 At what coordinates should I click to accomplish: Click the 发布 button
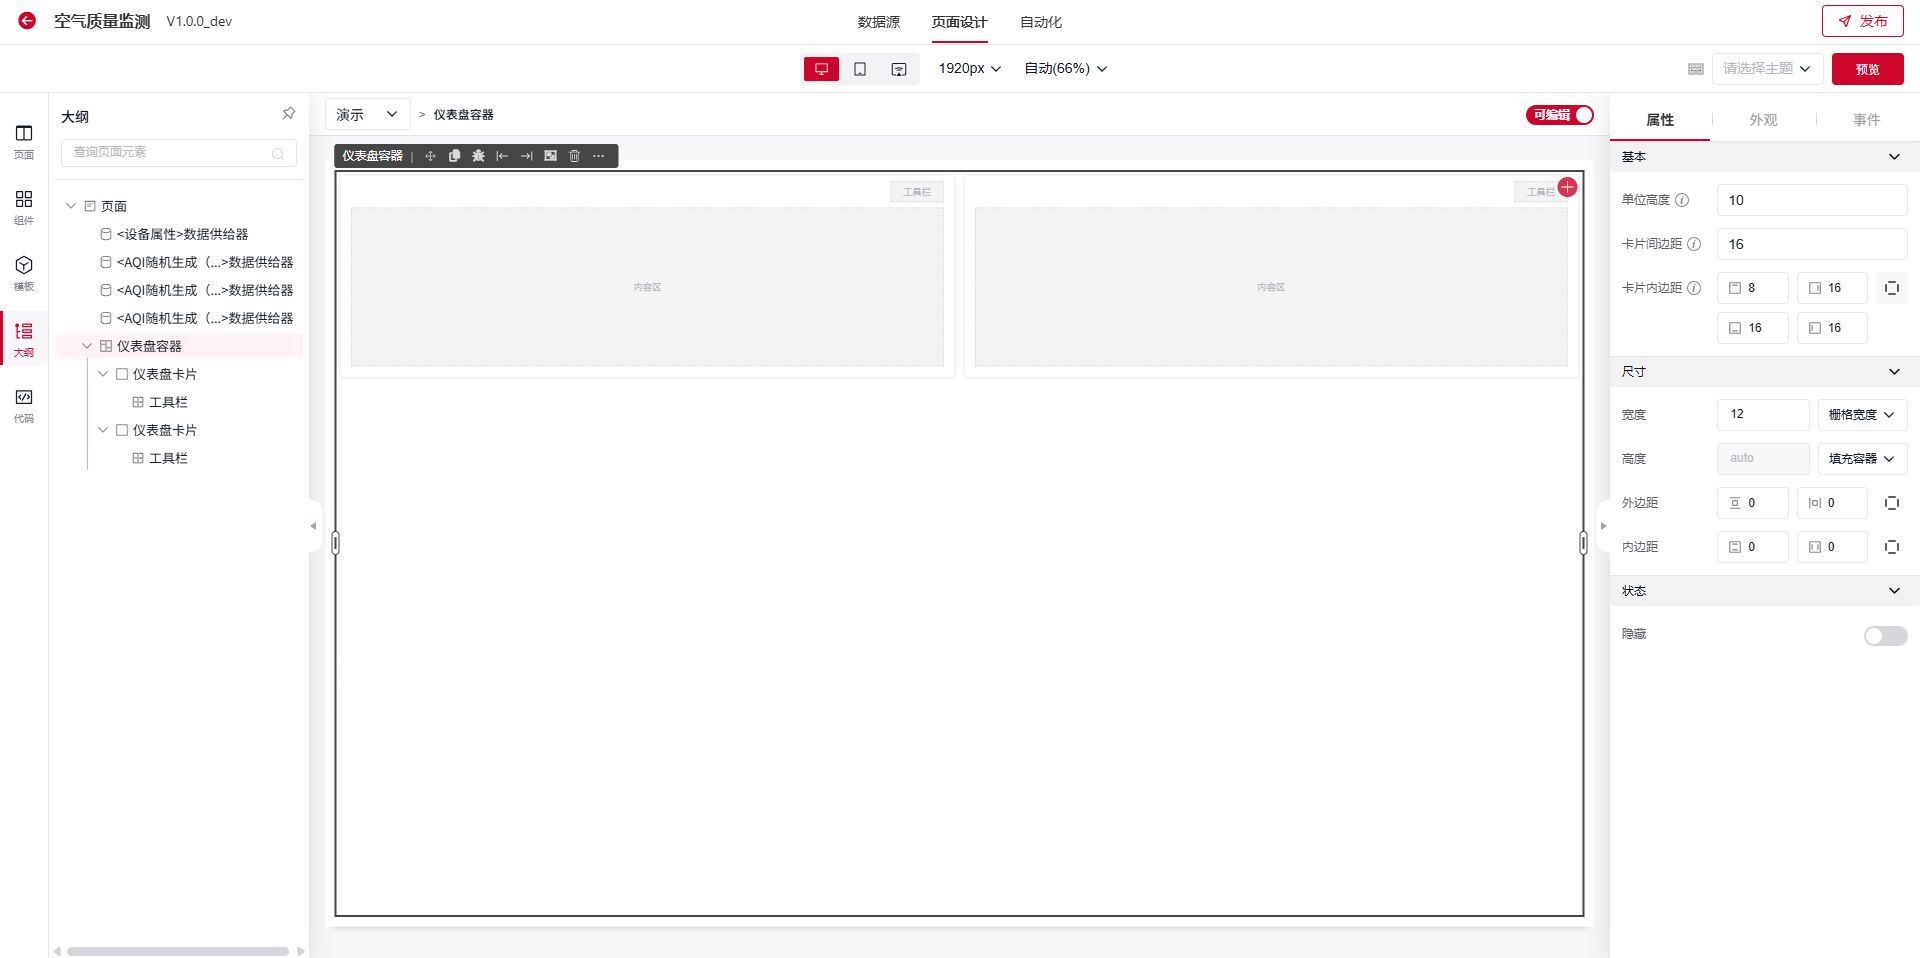[x=1862, y=21]
